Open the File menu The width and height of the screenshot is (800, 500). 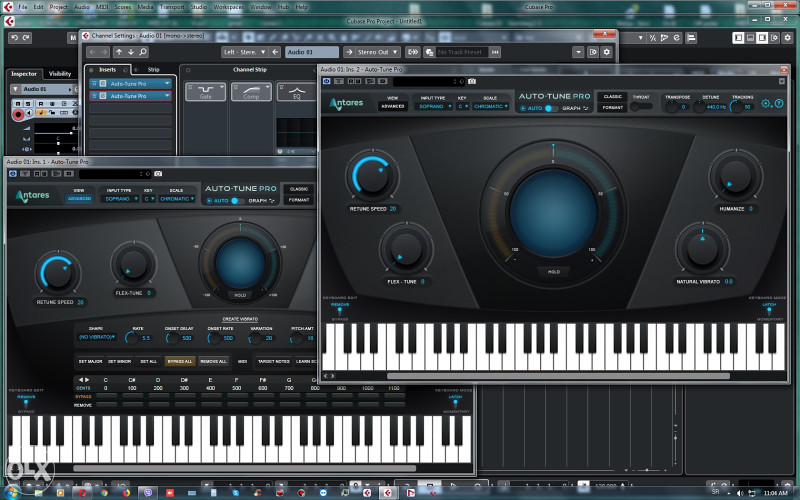[23, 7]
